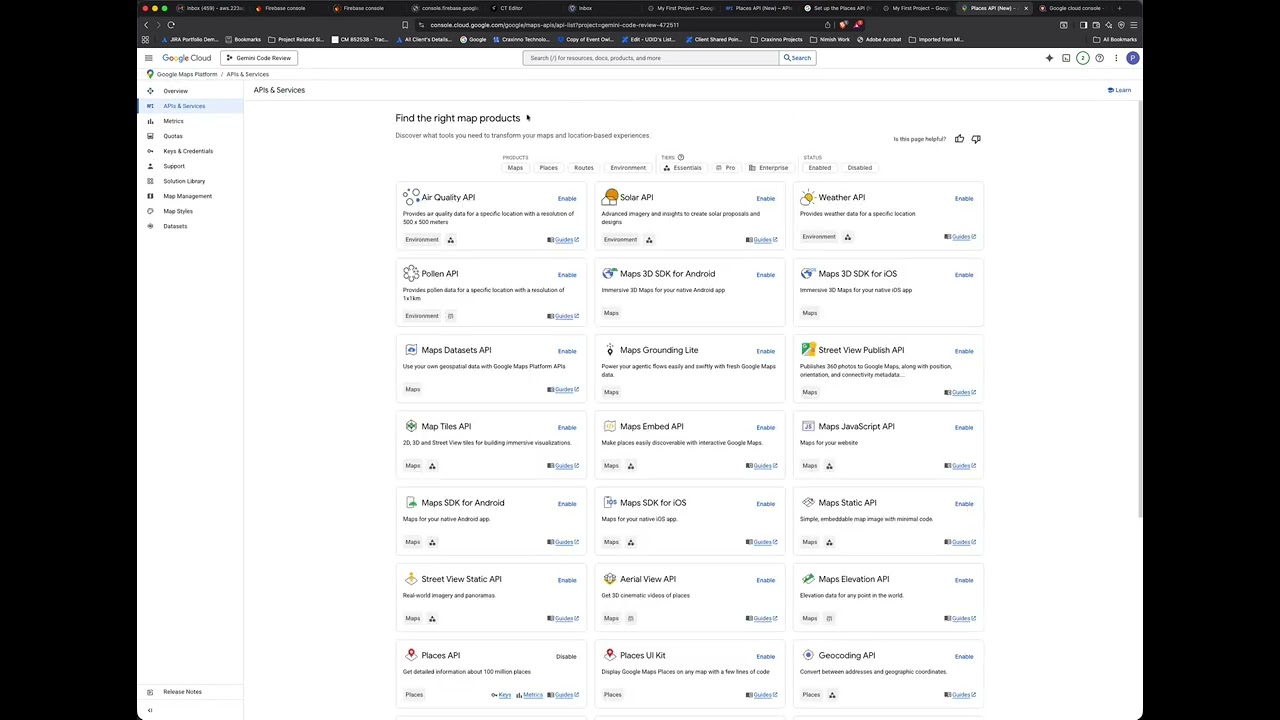This screenshot has height=720, width=1280.
Task: Open the Craxinno Projects bookmark folder
Action: (x=777, y=39)
